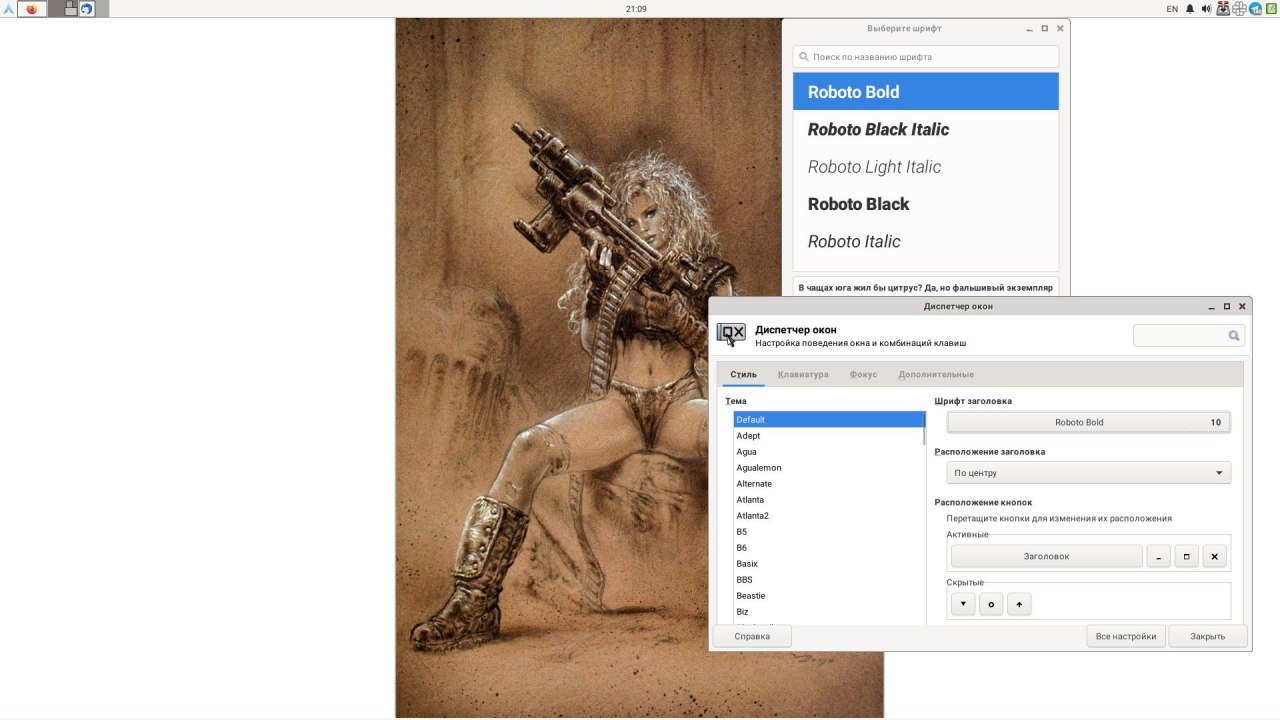Select the Alternate theme
This screenshot has width=1280, height=720.
pos(828,484)
